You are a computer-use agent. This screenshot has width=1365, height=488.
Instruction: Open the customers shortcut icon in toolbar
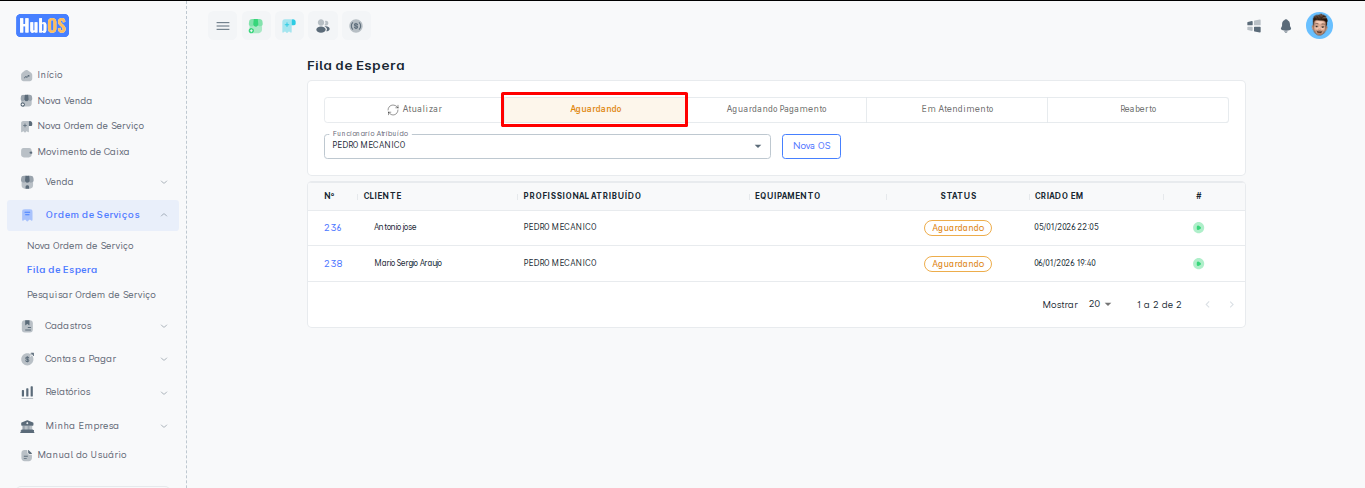point(322,26)
